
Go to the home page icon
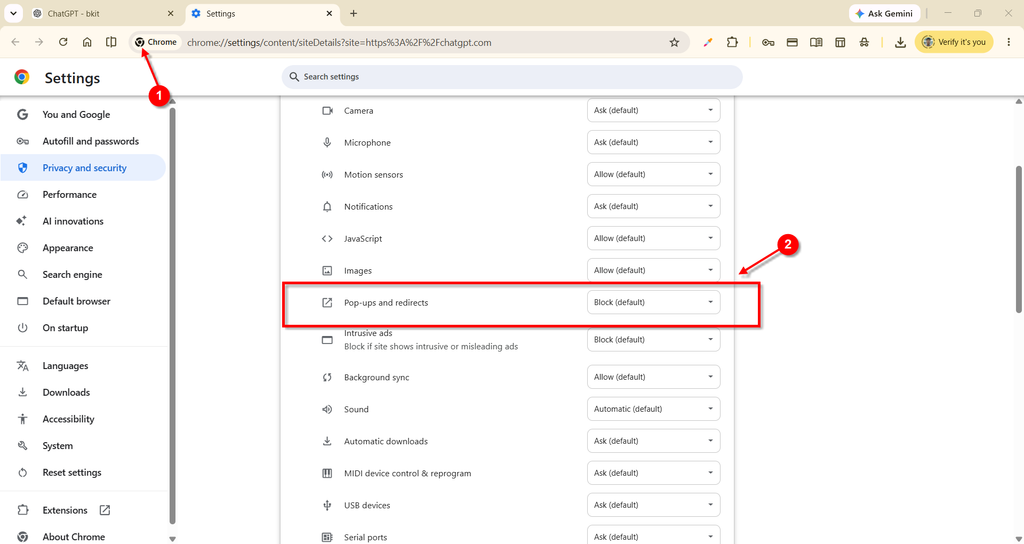point(87,42)
